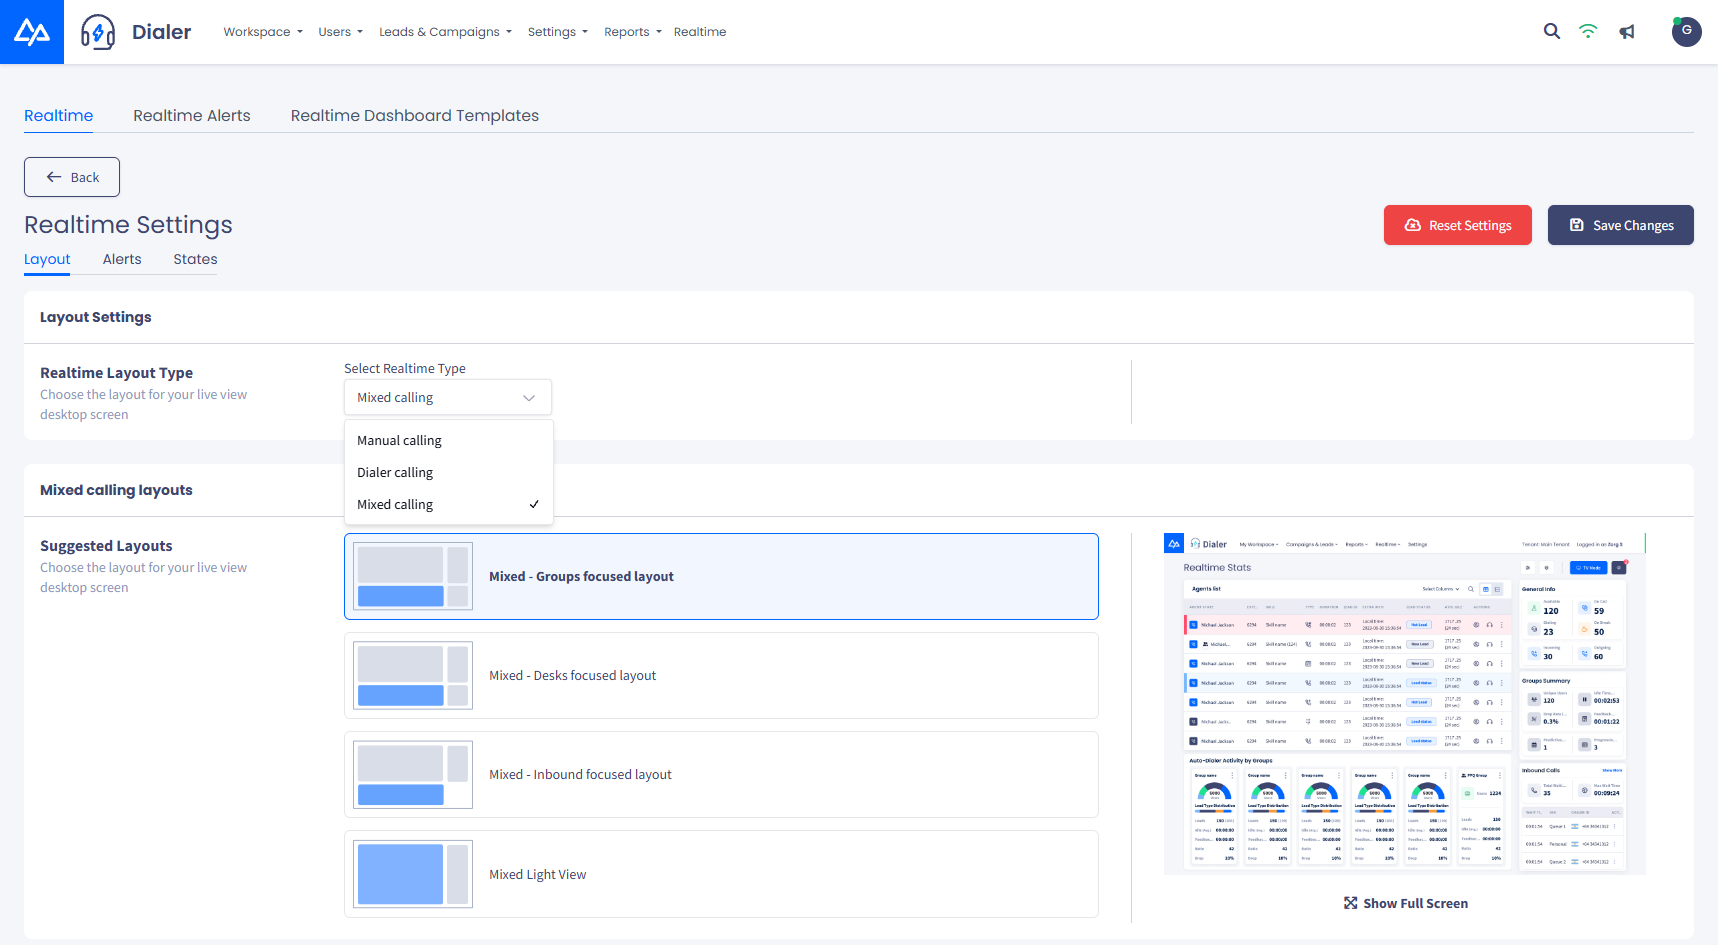The width and height of the screenshot is (1718, 945).
Task: Click the realtime stats preview image
Action: (1405, 704)
